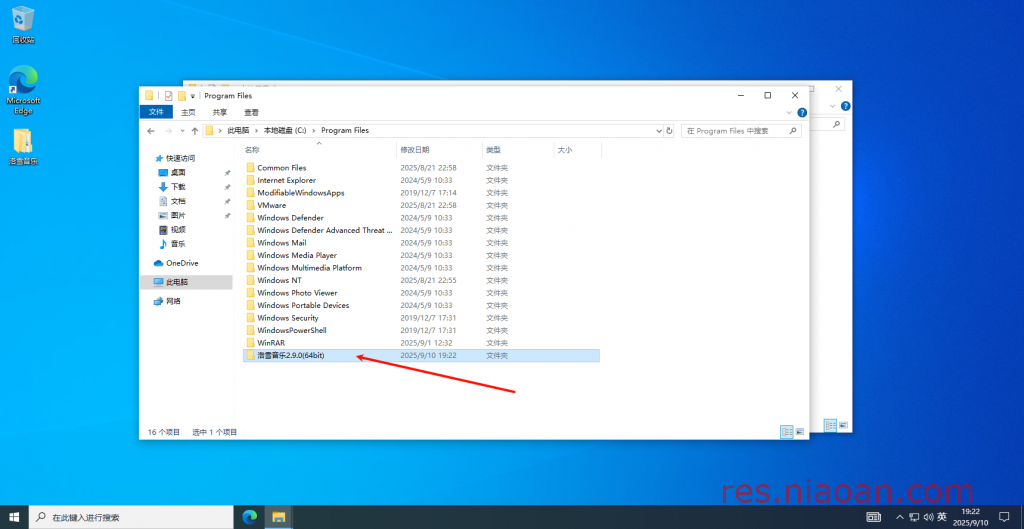Click the File Explorer taskbar icon
The height and width of the screenshot is (529, 1024).
tap(279, 517)
